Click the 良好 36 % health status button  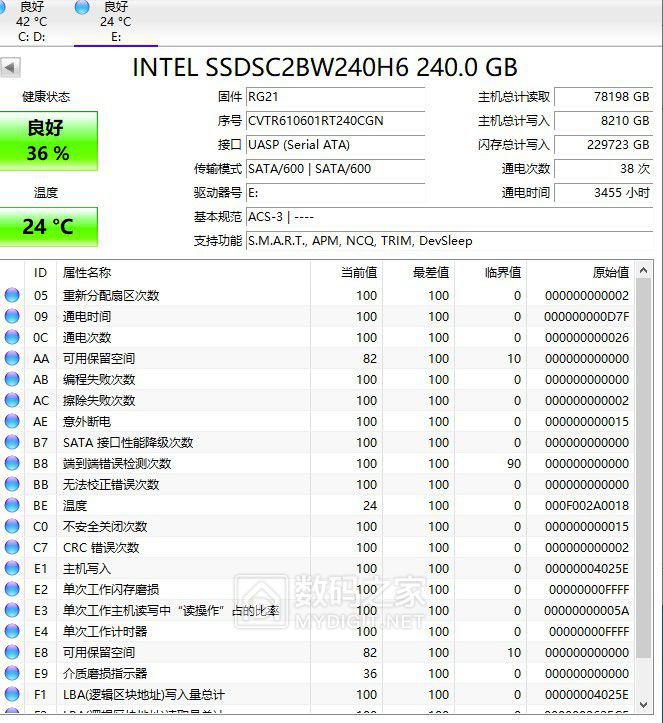[48, 141]
